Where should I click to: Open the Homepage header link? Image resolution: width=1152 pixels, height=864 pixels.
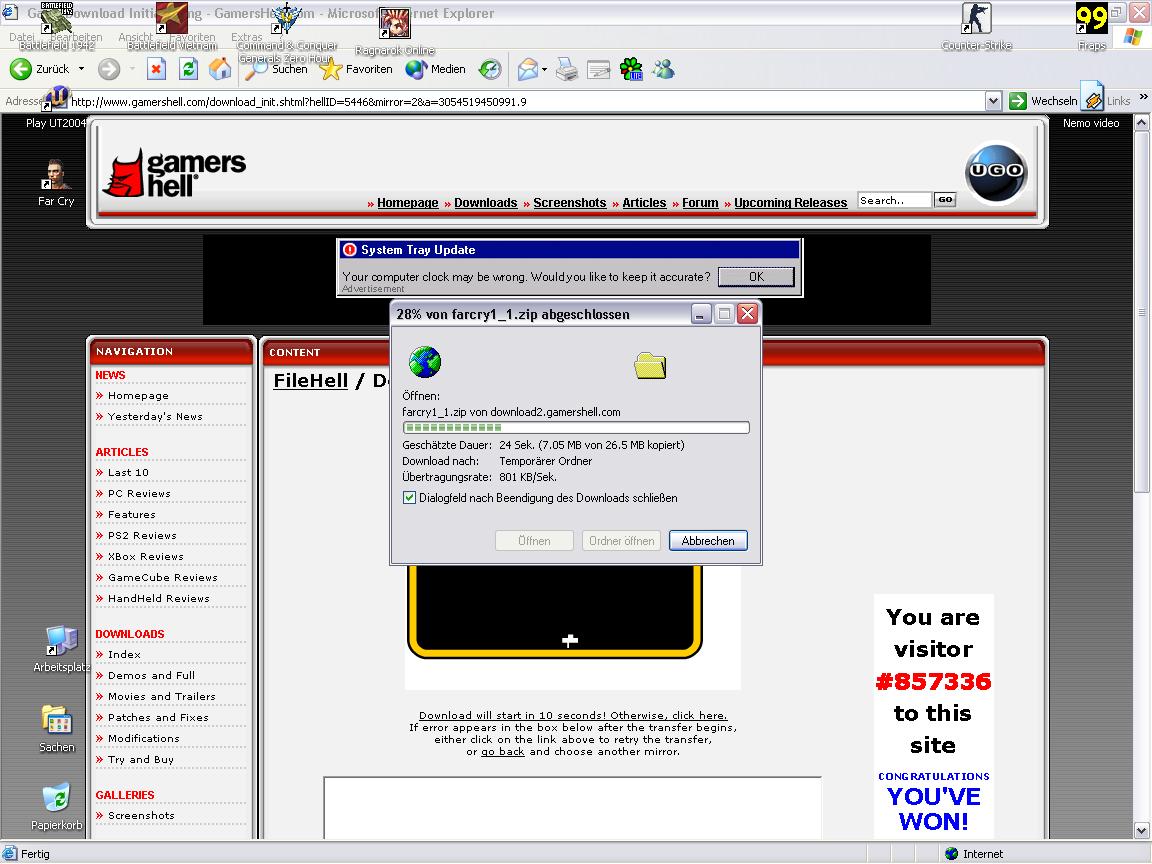coord(408,203)
